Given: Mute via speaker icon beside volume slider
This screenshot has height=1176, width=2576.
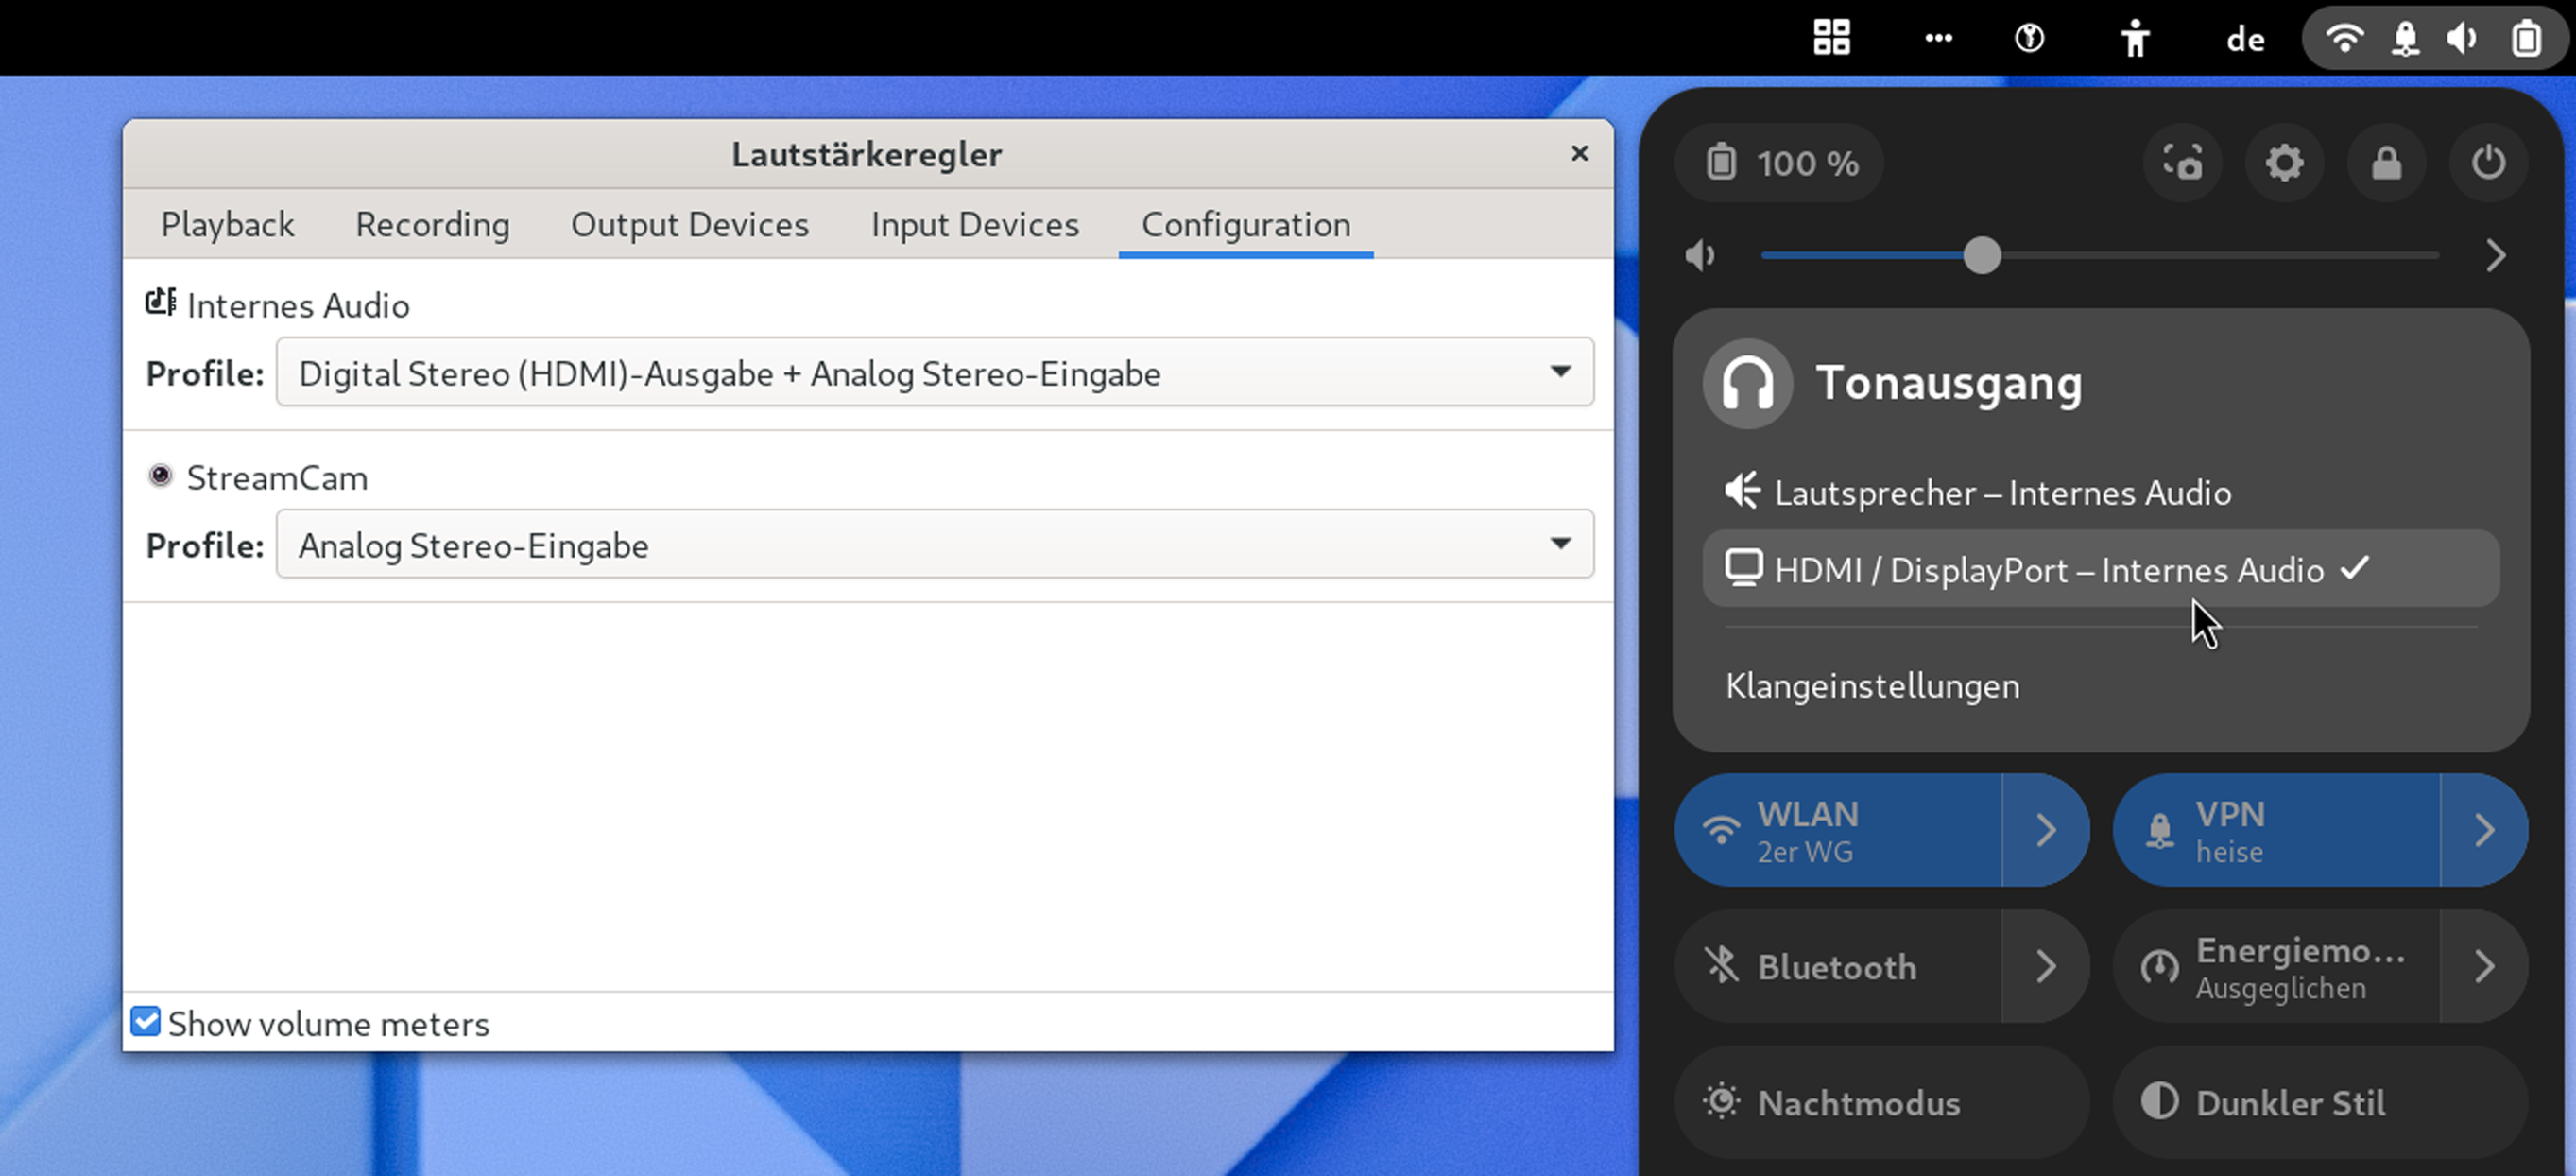Looking at the screenshot, I should (x=1700, y=256).
